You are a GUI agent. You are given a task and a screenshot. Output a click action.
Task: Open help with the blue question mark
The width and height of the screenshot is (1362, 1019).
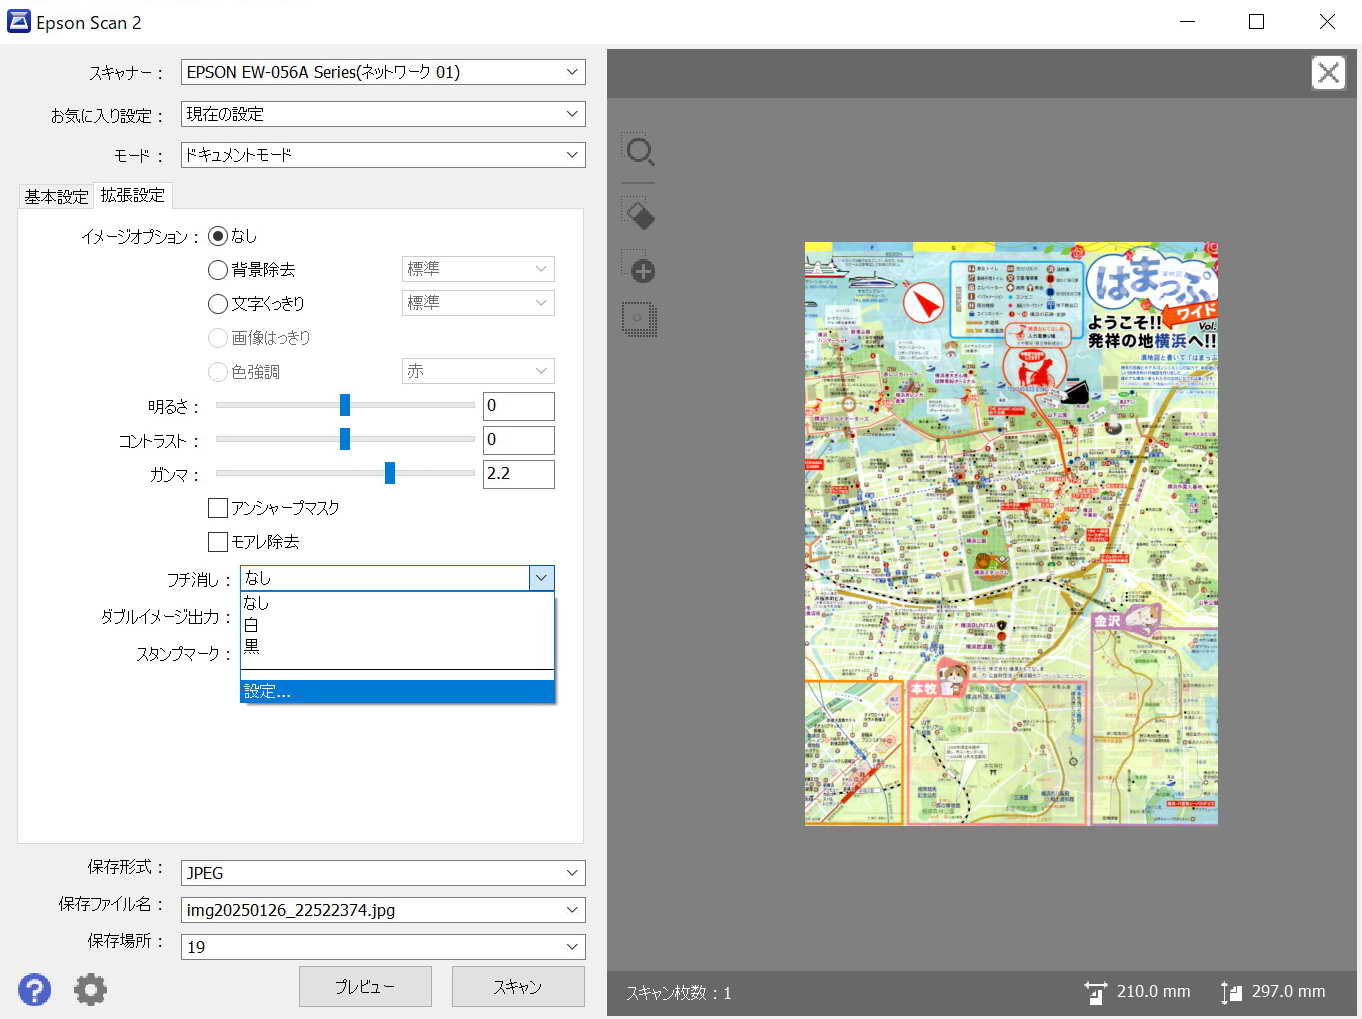click(34, 989)
